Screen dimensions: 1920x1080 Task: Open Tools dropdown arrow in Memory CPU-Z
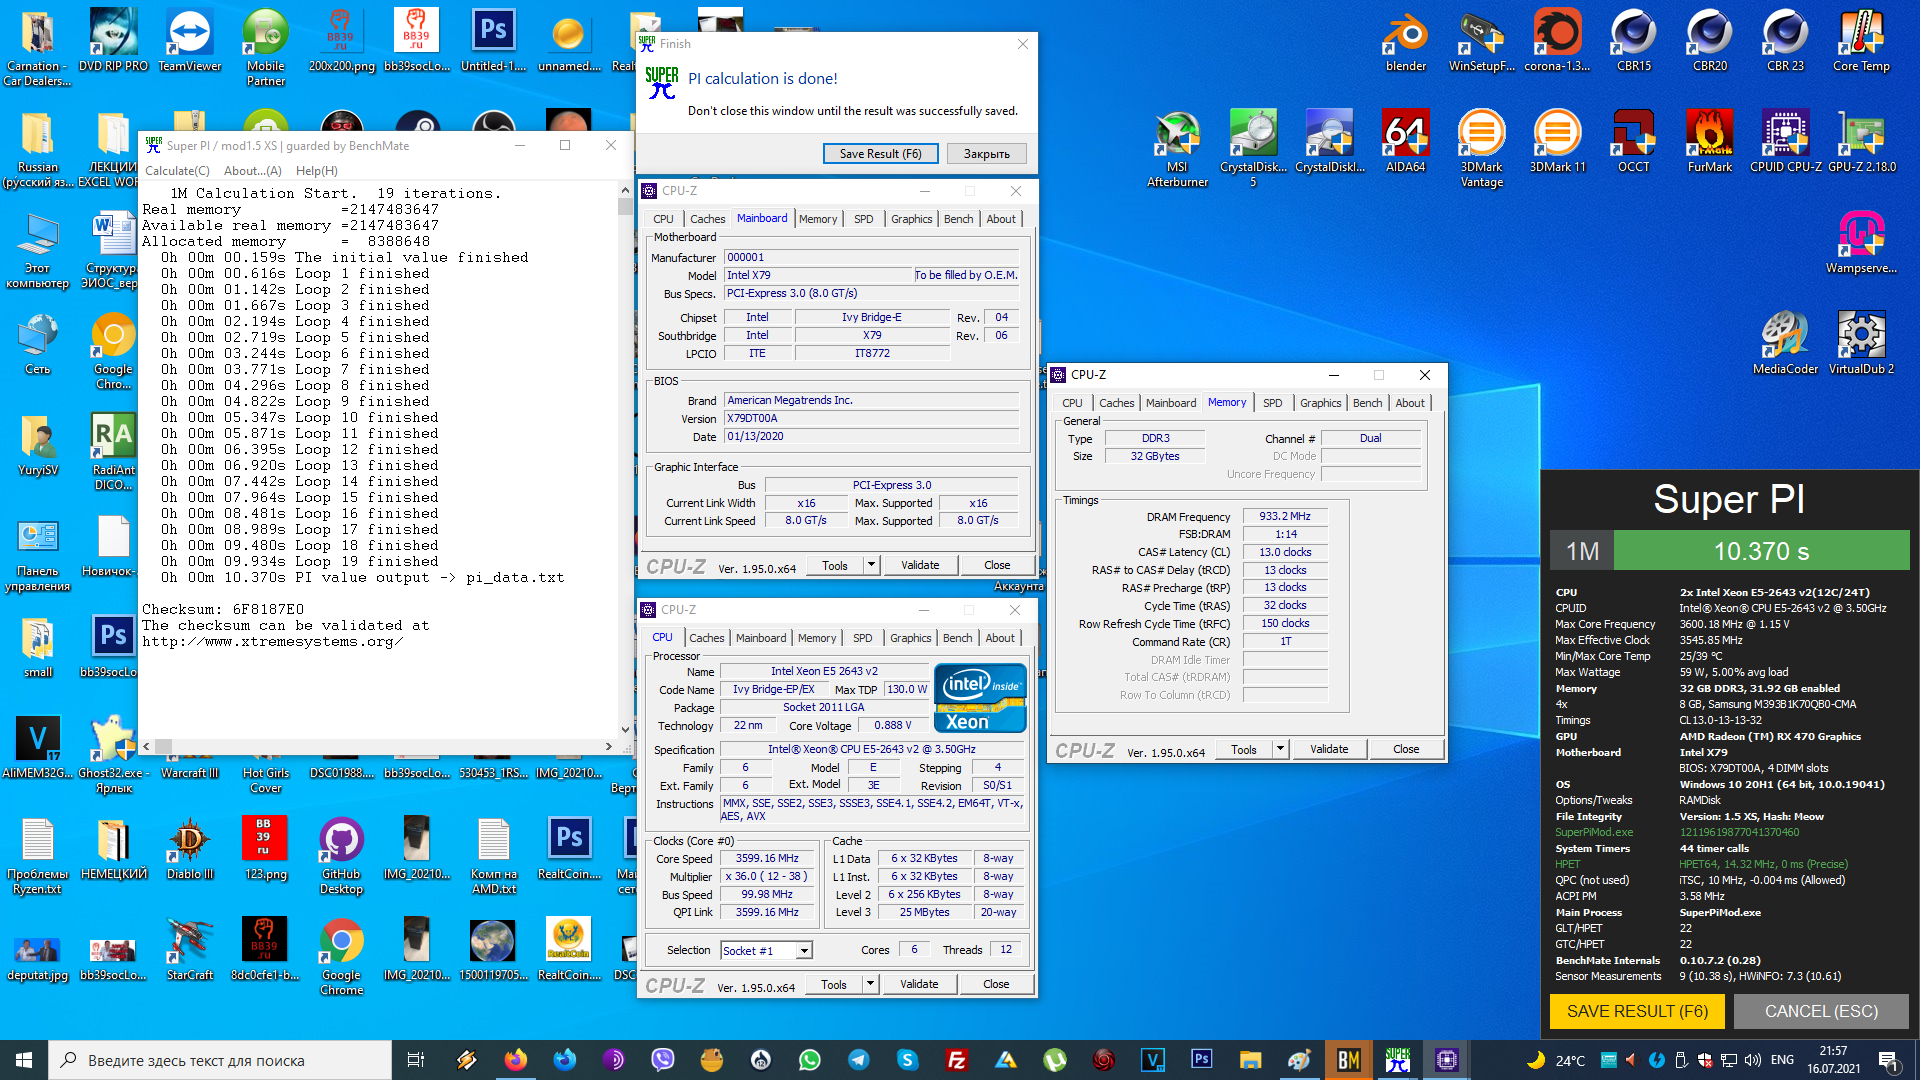pos(1280,749)
